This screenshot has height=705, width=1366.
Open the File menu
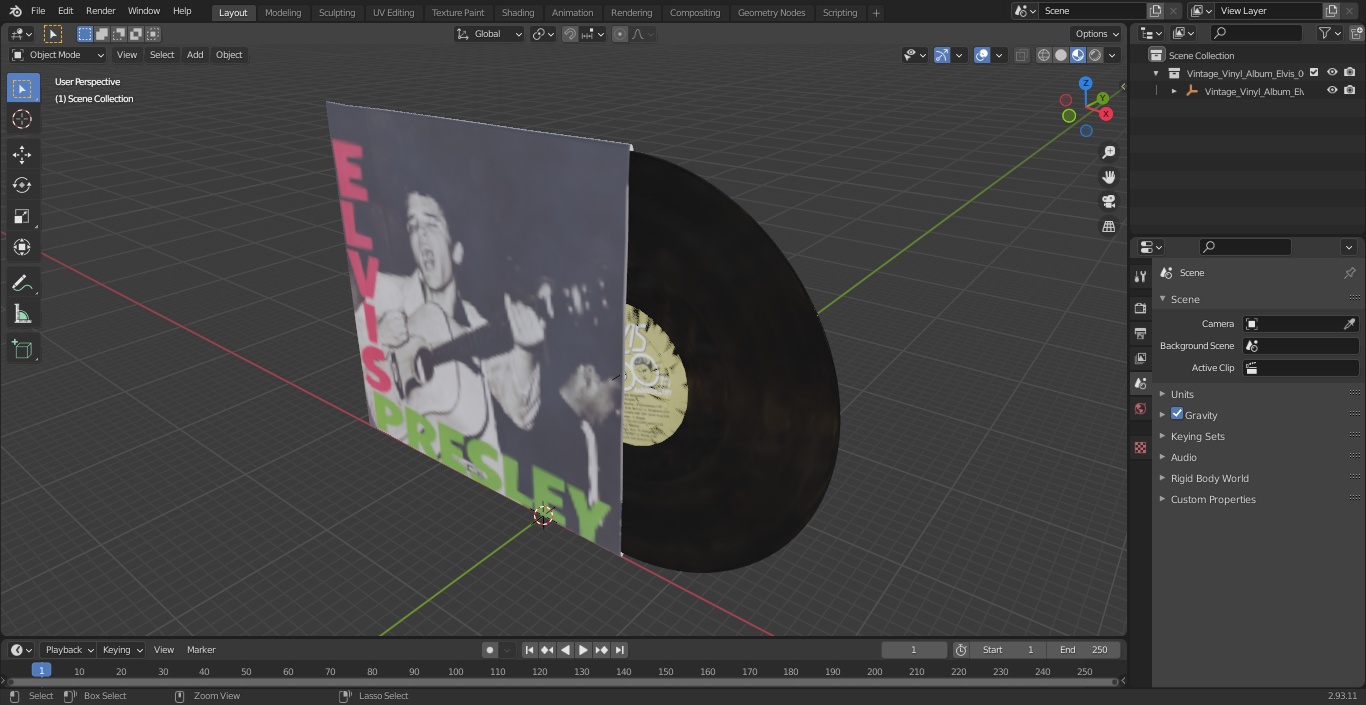pyautogui.click(x=38, y=11)
